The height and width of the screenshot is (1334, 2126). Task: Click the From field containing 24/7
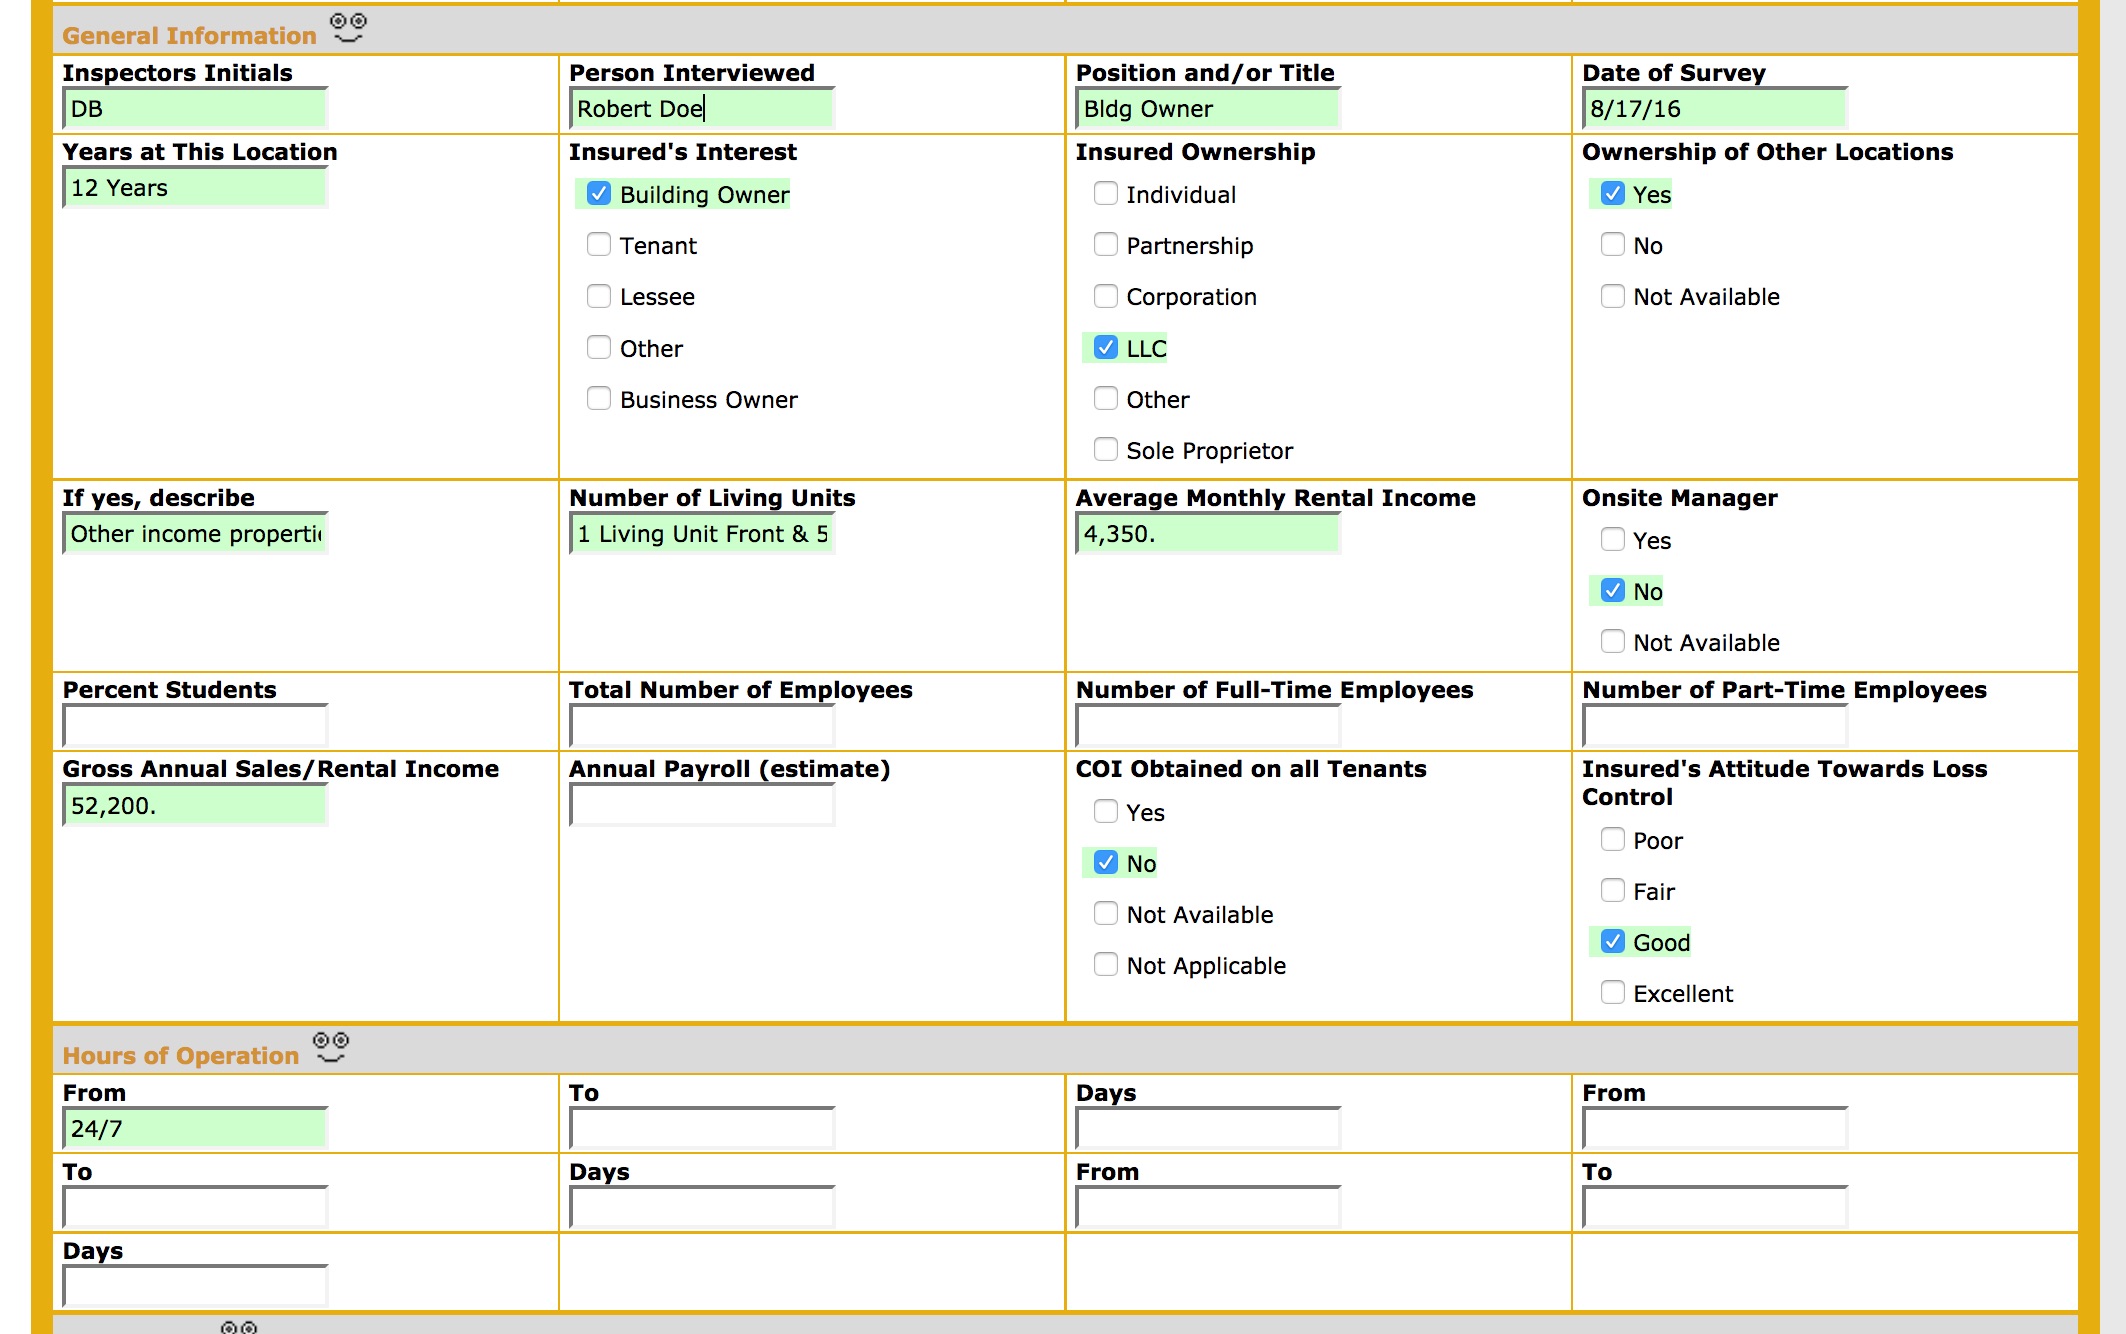pos(195,1128)
